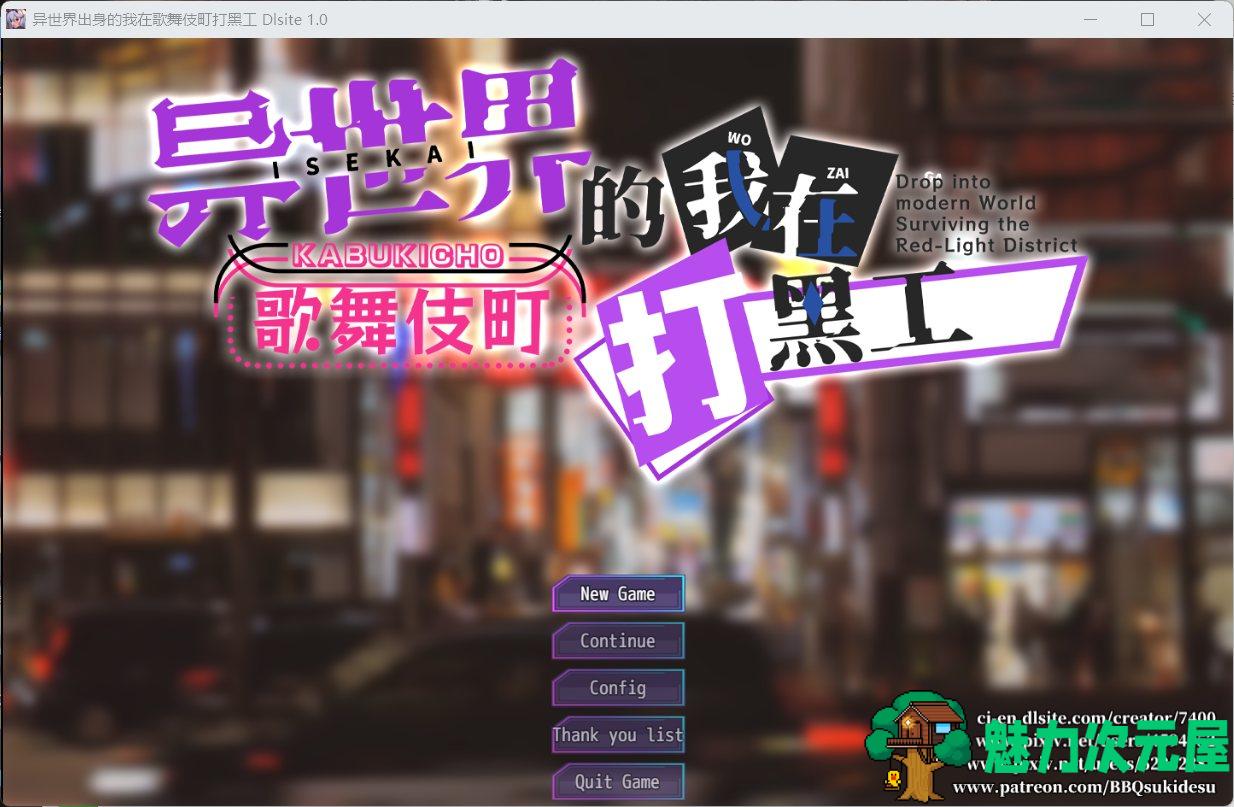1234x807 pixels.
Task: Open the Thank you list
Action: coord(618,734)
